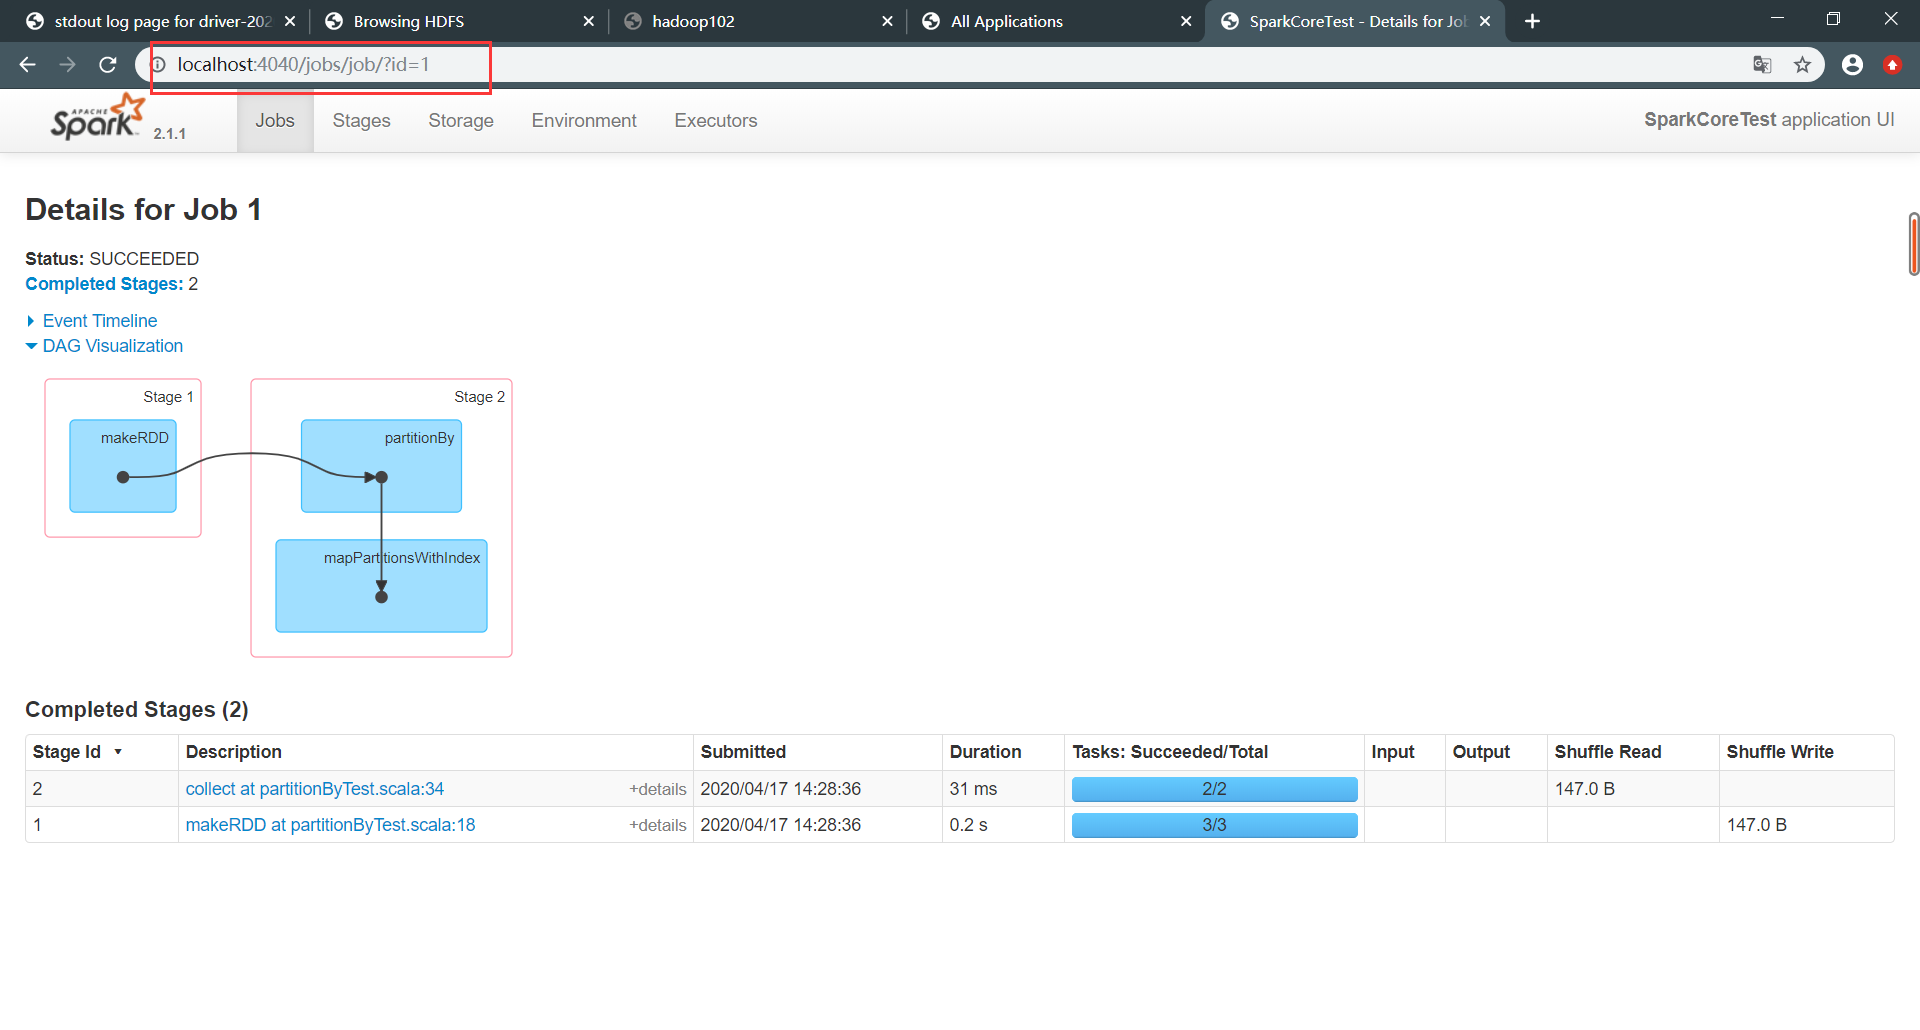The width and height of the screenshot is (1920, 1030).
Task: Open the browser profile account icon
Action: pos(1852,64)
